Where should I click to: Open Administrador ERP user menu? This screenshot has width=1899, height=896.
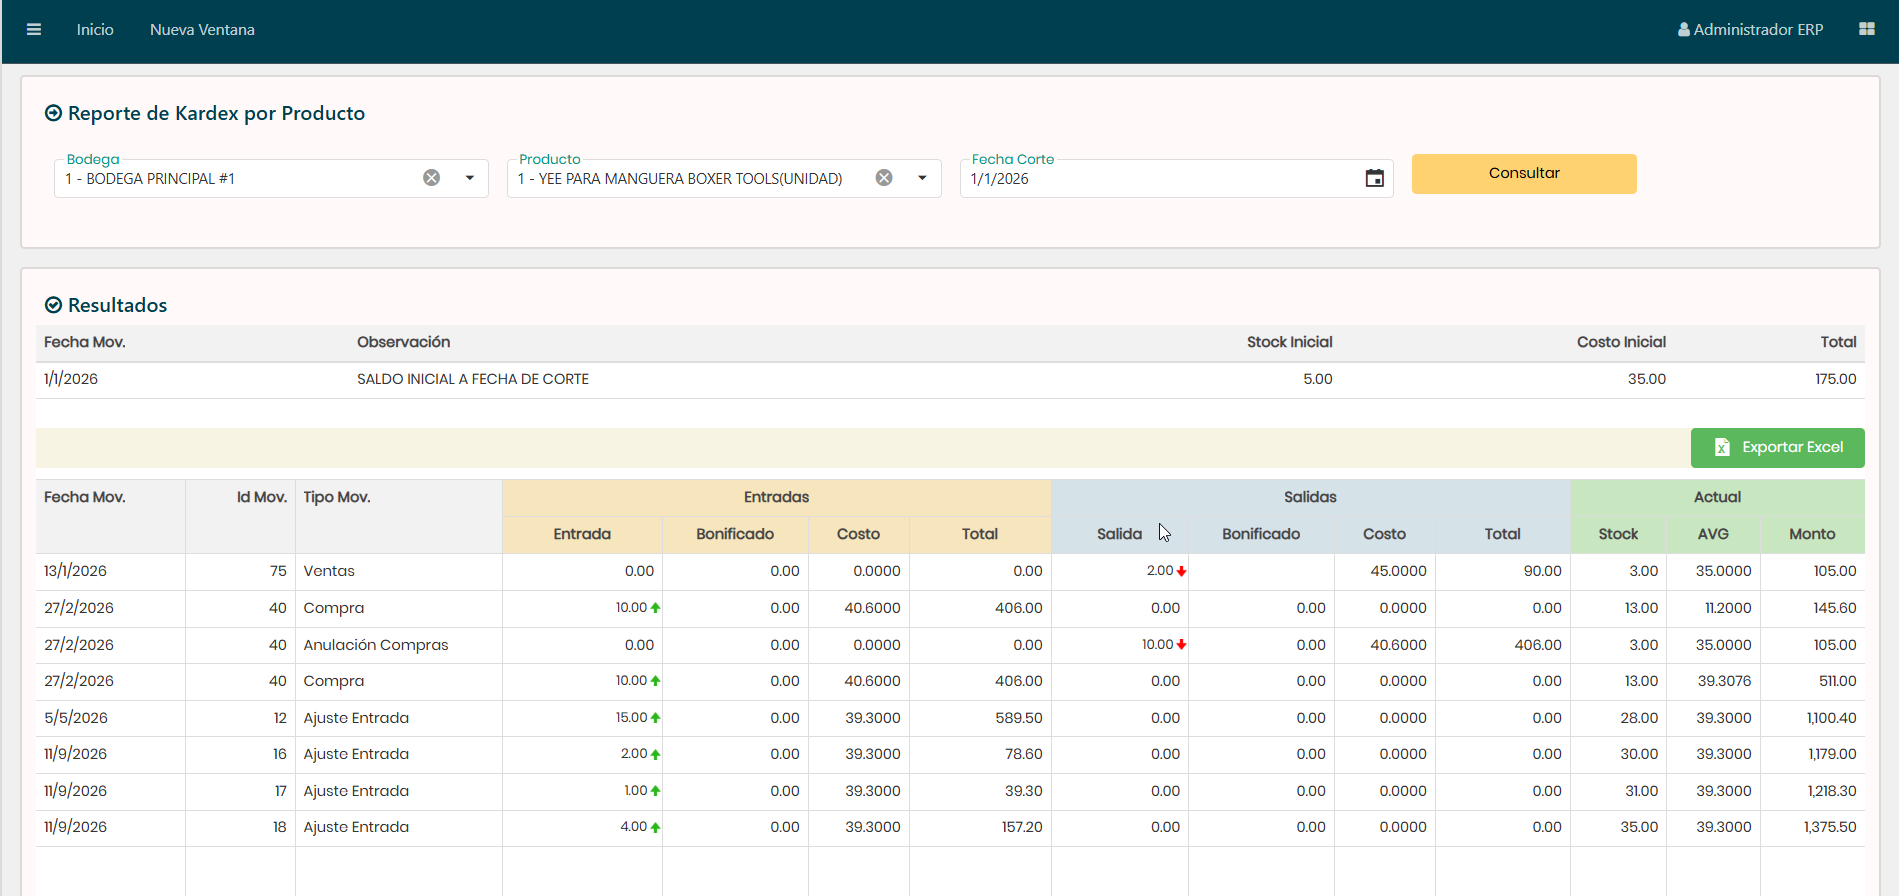click(1750, 30)
